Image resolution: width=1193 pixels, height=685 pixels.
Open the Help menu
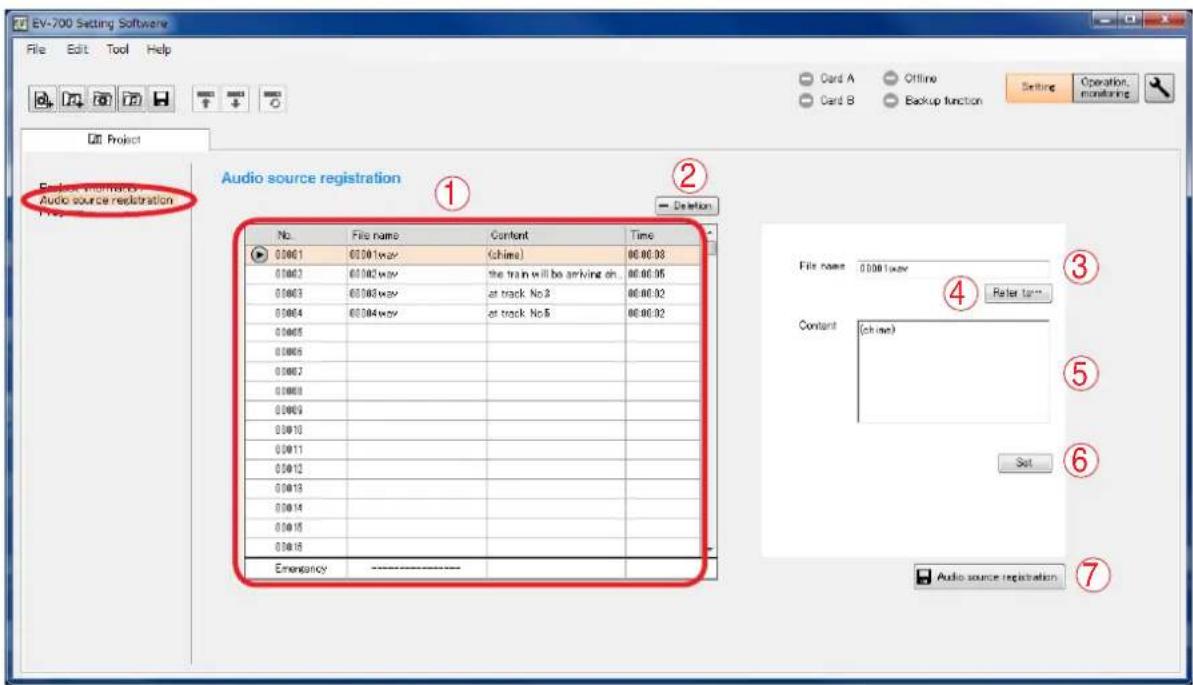(159, 49)
